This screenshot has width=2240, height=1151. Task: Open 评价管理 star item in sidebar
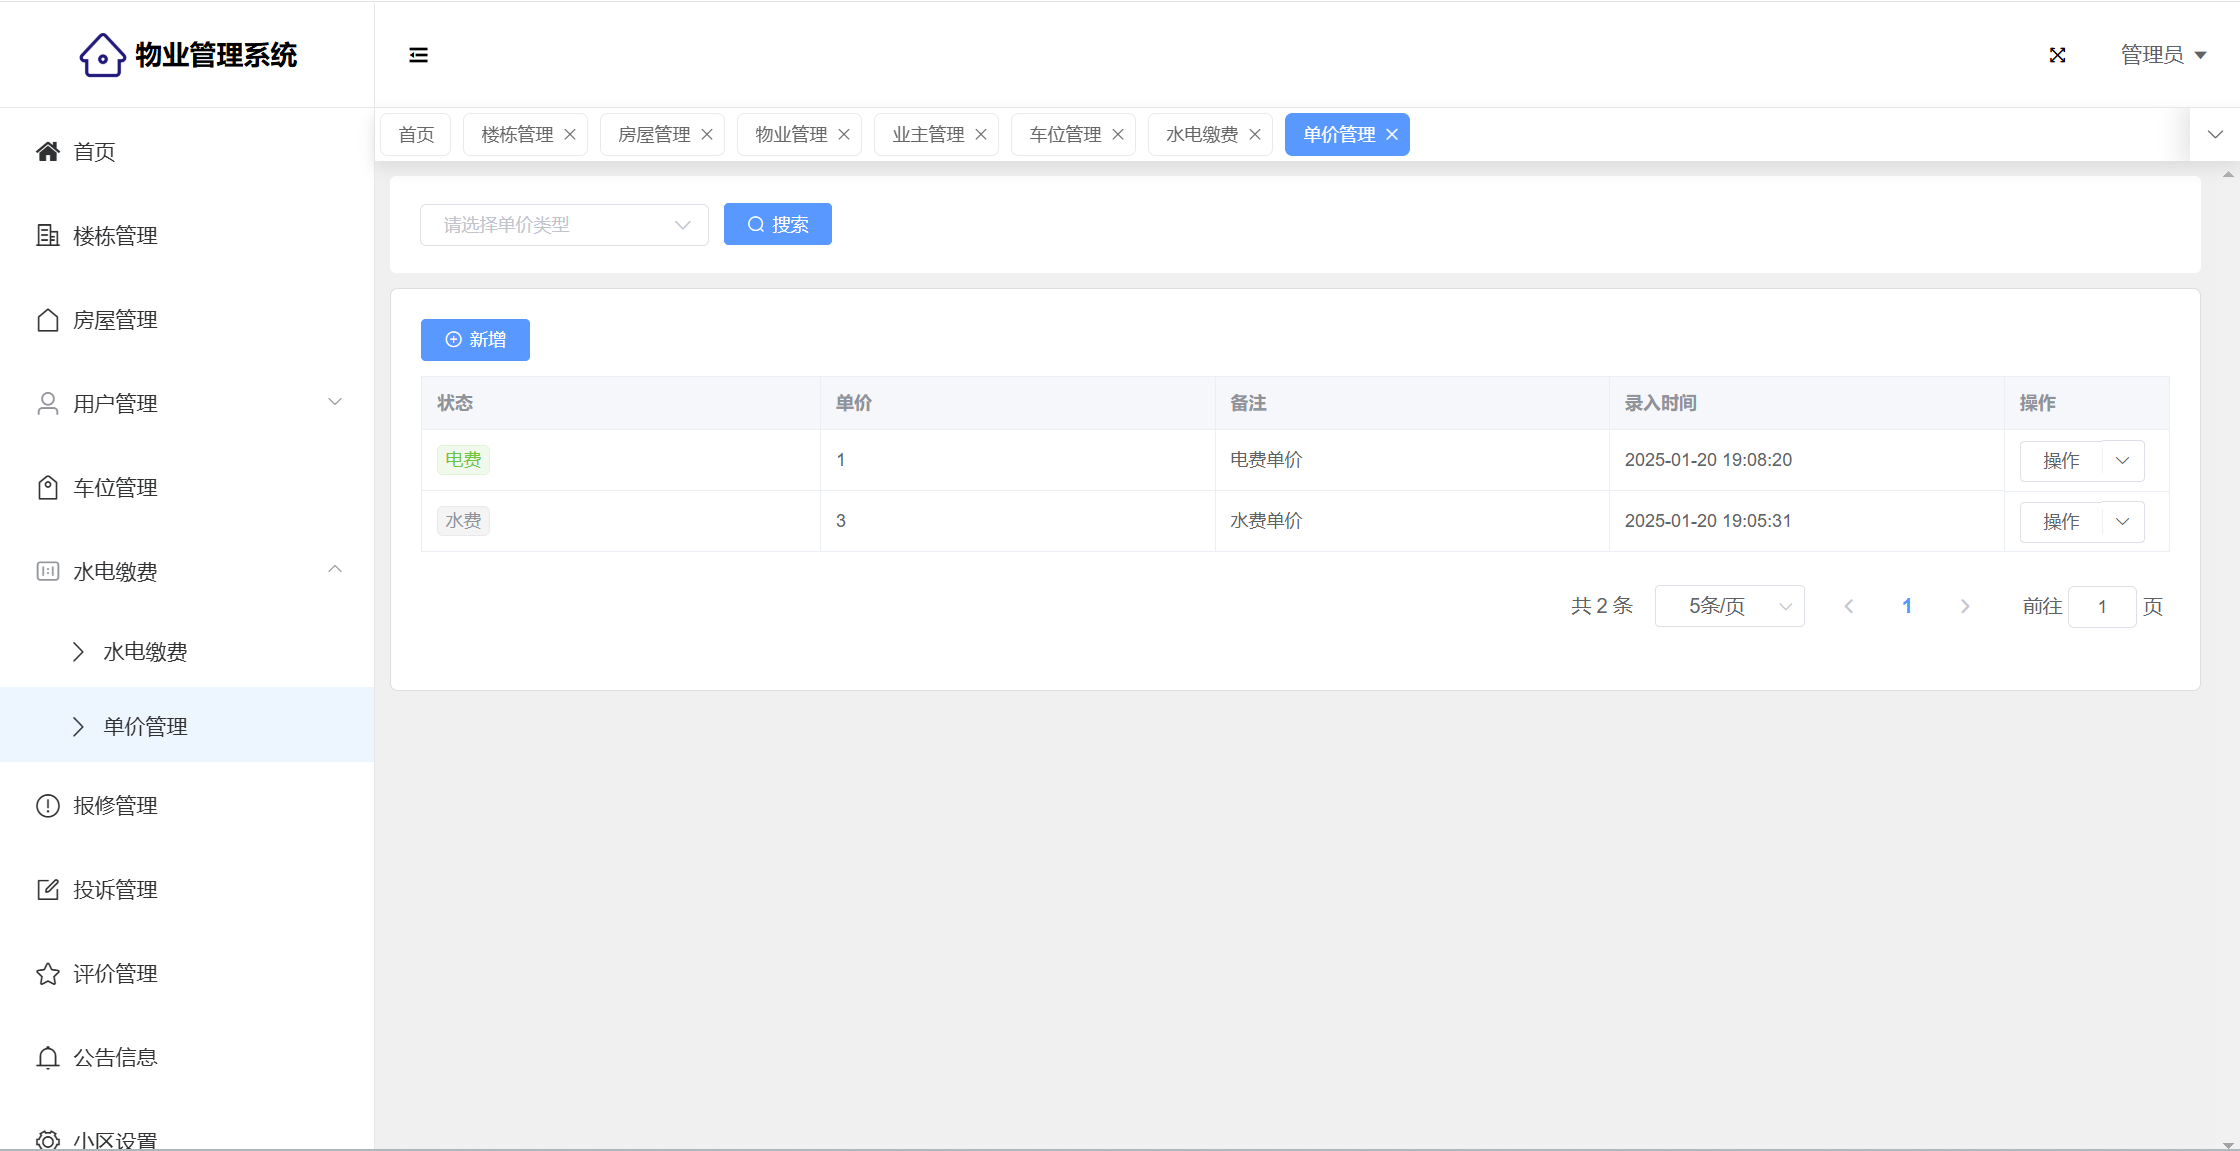tap(115, 974)
